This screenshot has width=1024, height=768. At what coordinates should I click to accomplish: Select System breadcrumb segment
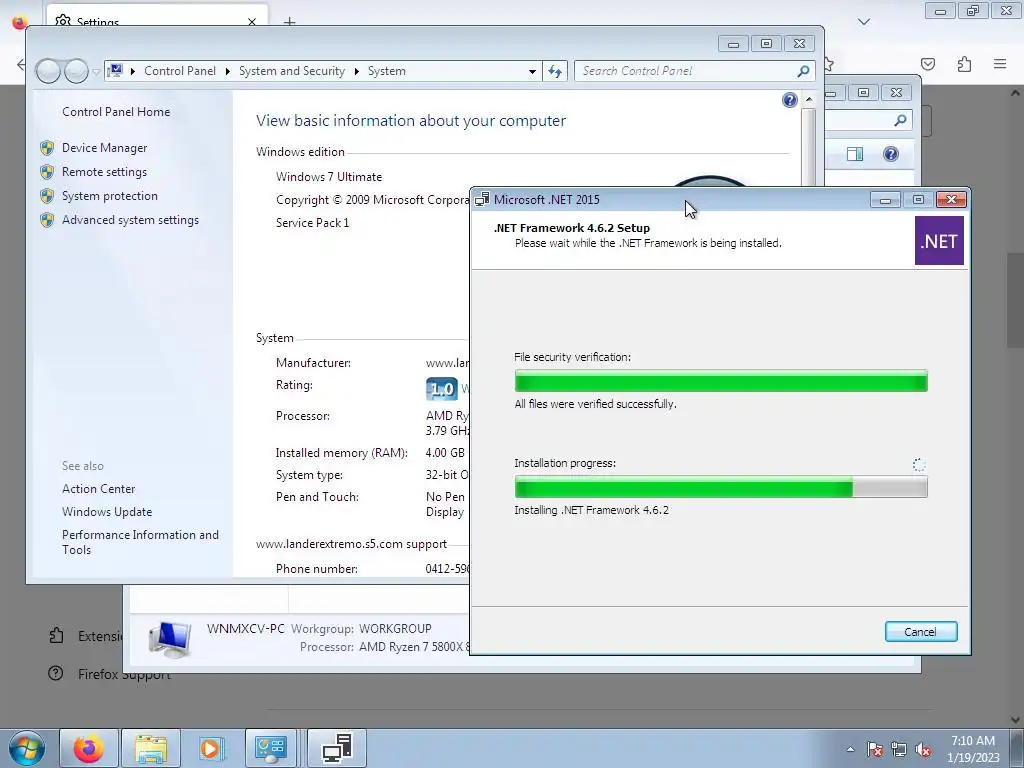click(x=387, y=71)
